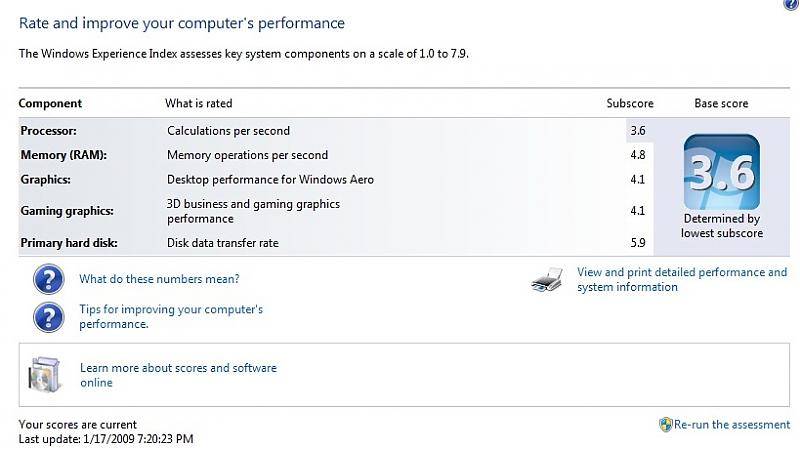Select the Processor row label
This screenshot has width=800, height=449.
coord(48,131)
